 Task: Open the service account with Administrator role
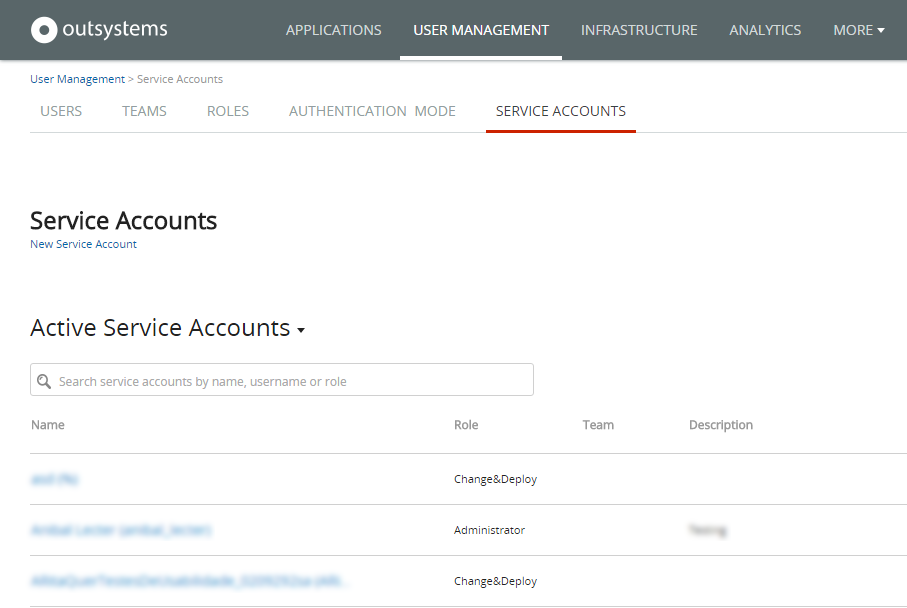(121, 530)
